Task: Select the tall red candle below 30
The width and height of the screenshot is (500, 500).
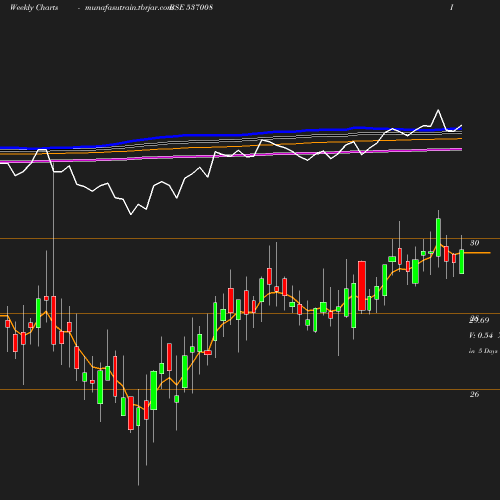Action: pyautogui.click(x=362, y=286)
